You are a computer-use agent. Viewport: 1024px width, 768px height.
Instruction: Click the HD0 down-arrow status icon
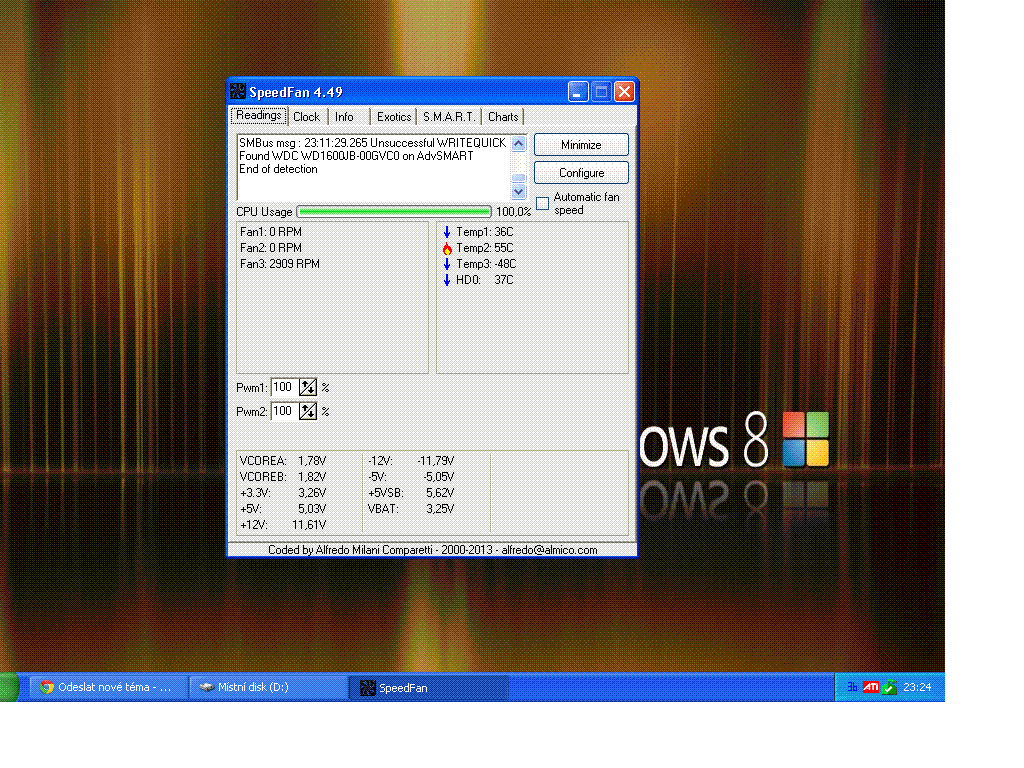(447, 280)
